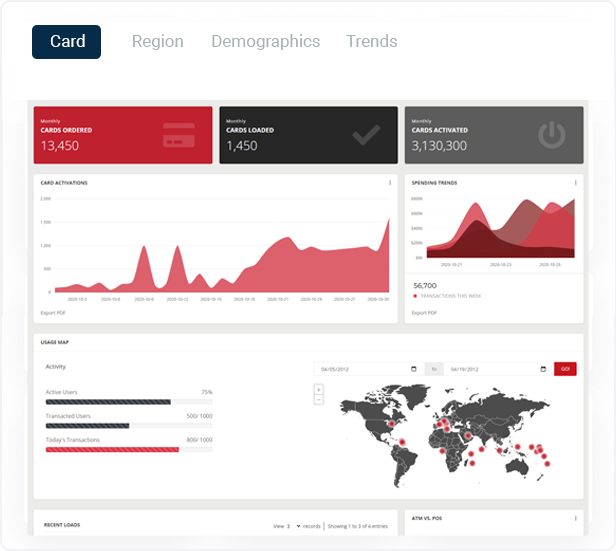Click the 04/05/2012 start date field
Image resolution: width=616 pixels, height=551 pixels.
click(x=360, y=369)
